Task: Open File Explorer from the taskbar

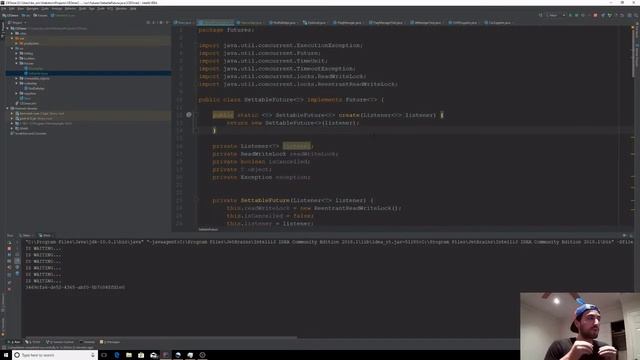Action: pos(129,355)
